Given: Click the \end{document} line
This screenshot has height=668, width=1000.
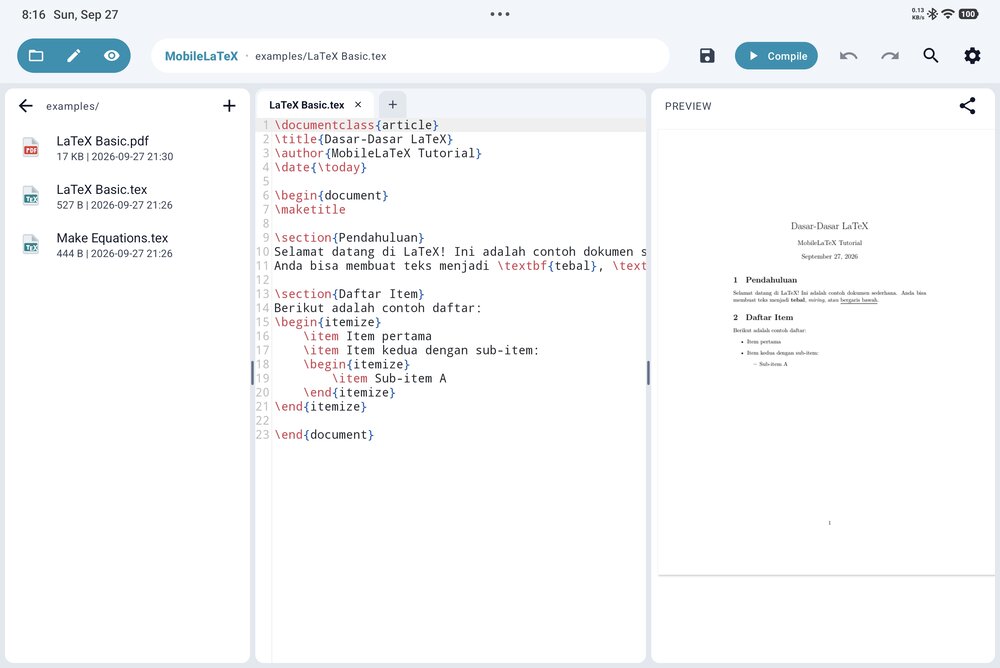Looking at the screenshot, I should (324, 434).
